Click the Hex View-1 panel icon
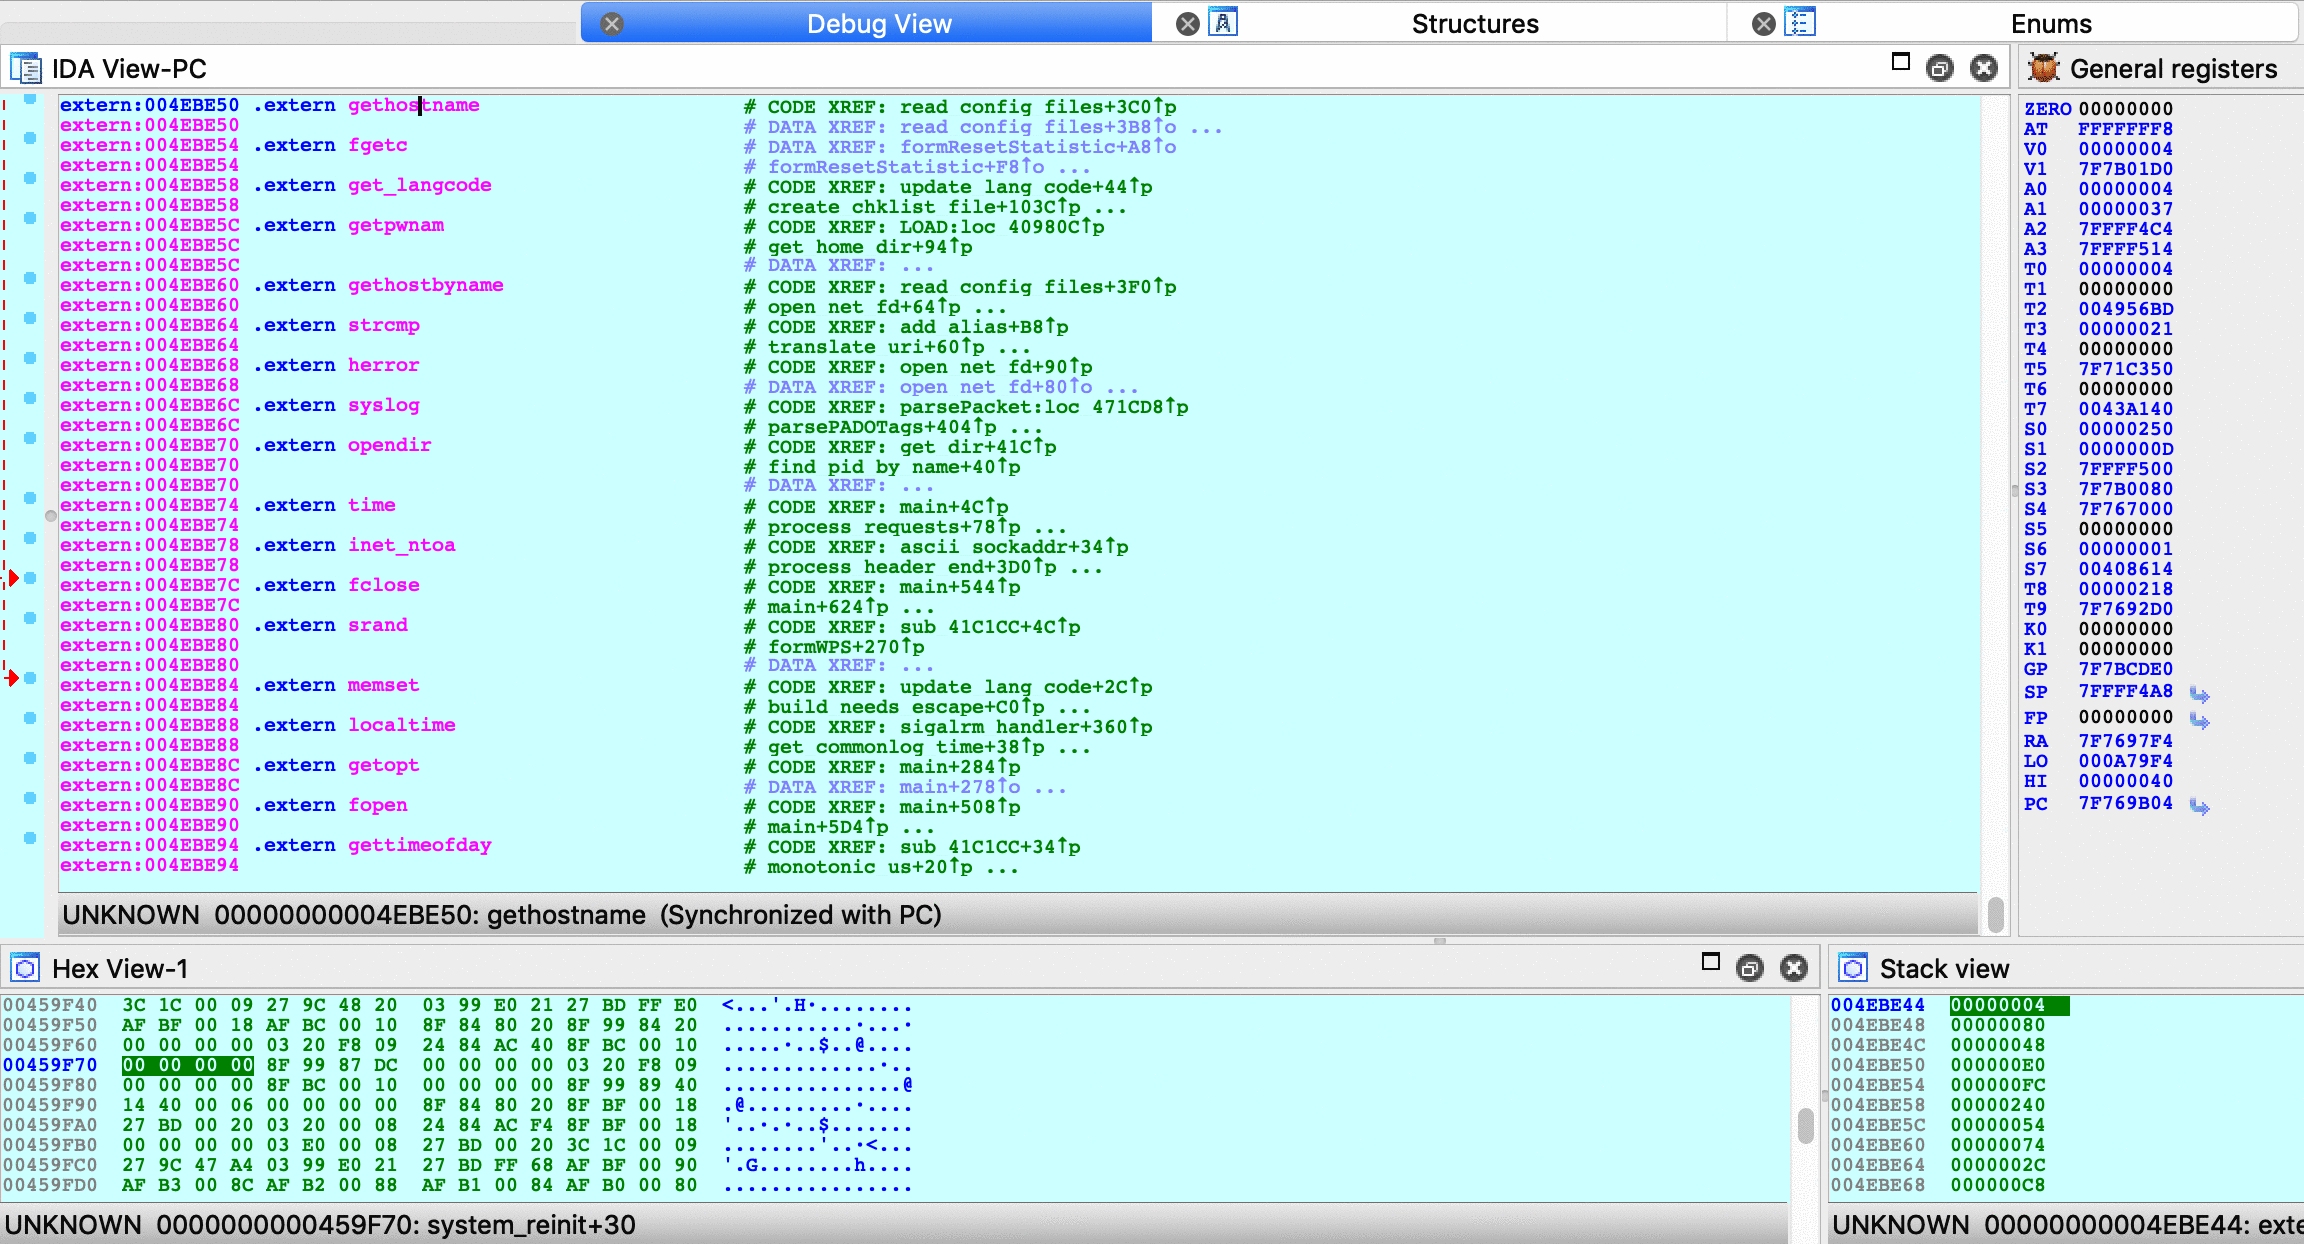2304x1244 pixels. click(25, 968)
